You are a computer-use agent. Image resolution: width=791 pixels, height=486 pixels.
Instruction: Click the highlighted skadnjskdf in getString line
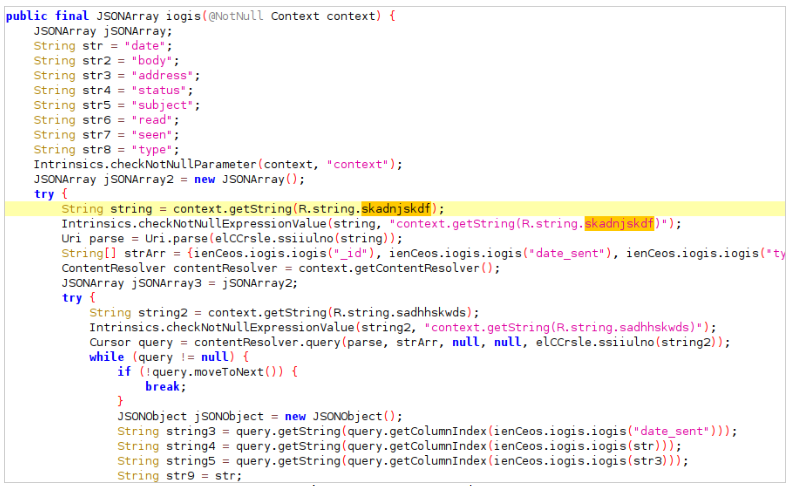396,209
